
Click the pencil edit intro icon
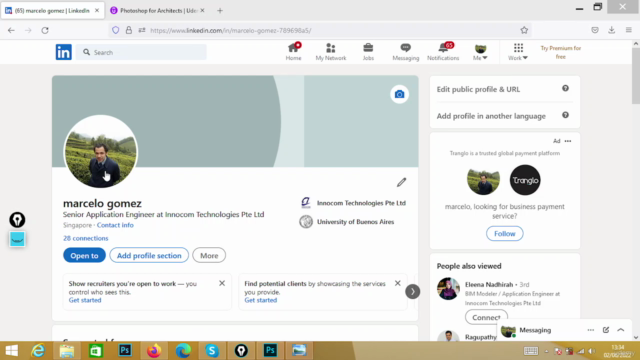click(x=401, y=182)
